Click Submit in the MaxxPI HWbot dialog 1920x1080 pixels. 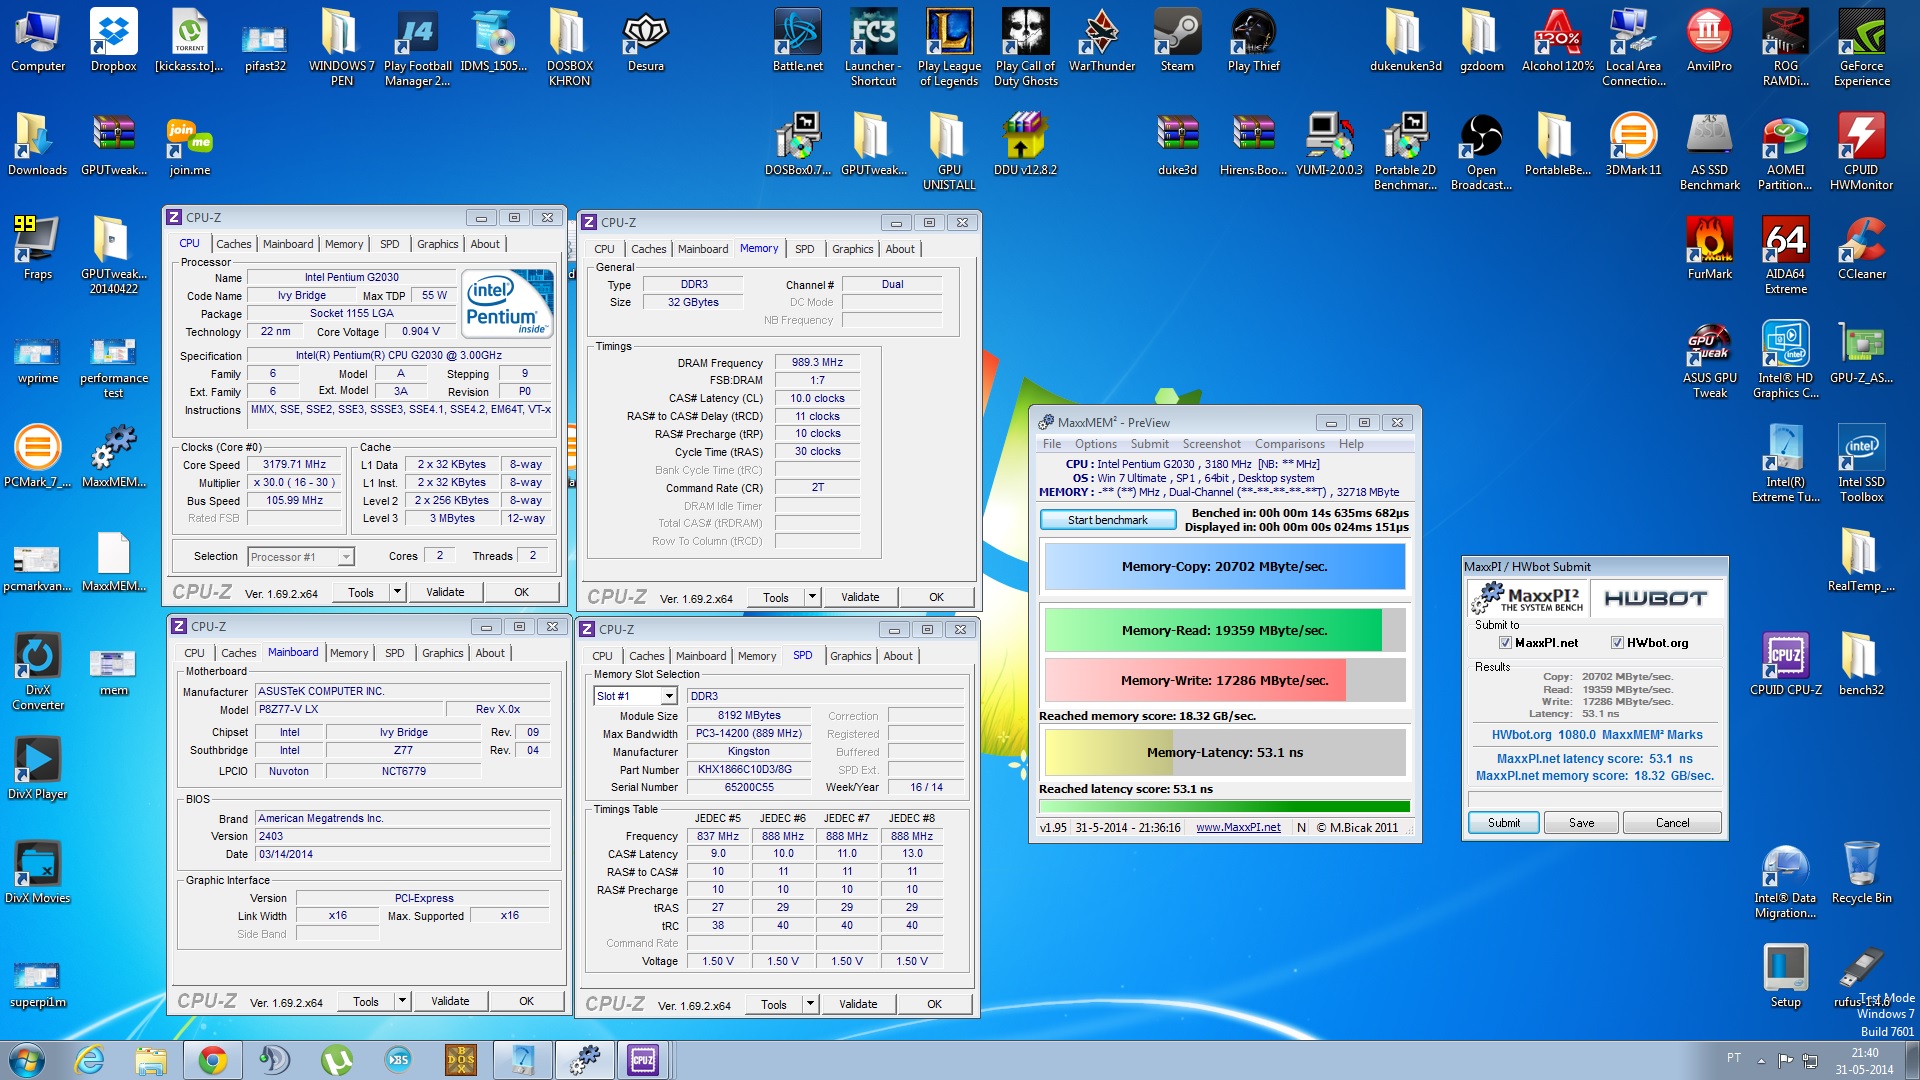tap(1503, 823)
